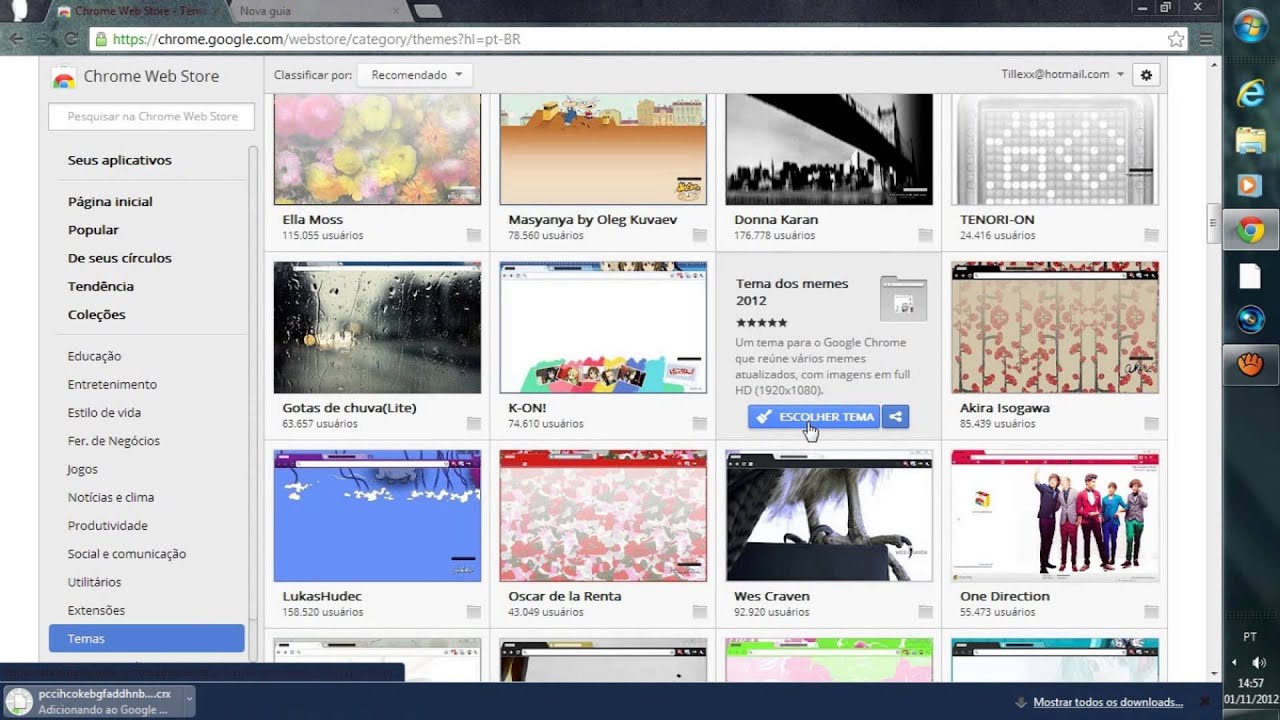
Task: Open the Popular section
Action: coord(93,230)
